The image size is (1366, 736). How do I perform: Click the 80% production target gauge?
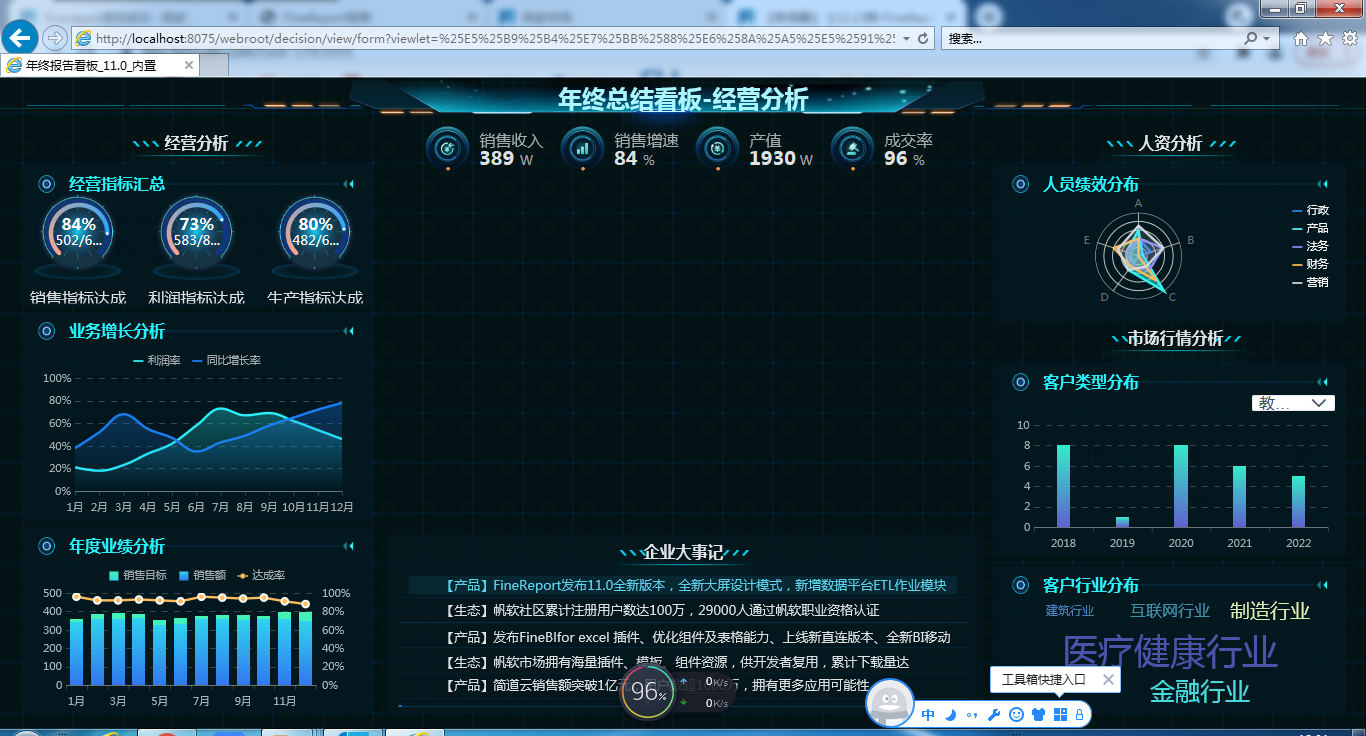pyautogui.click(x=315, y=234)
